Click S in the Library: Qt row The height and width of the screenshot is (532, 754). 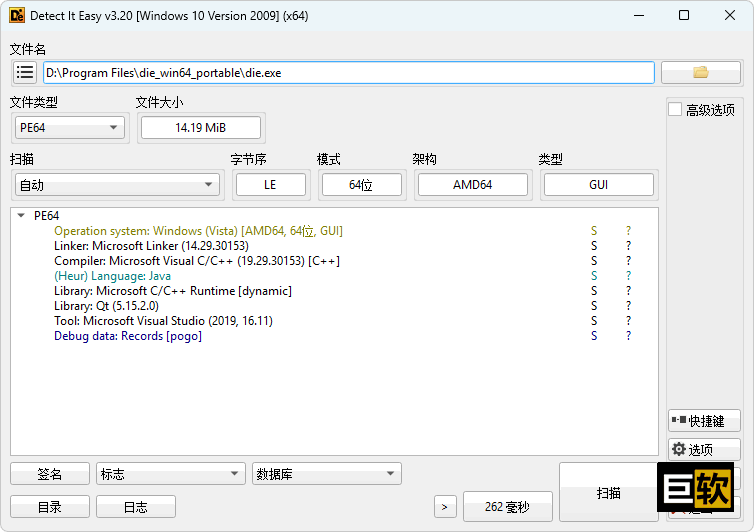[594, 305]
